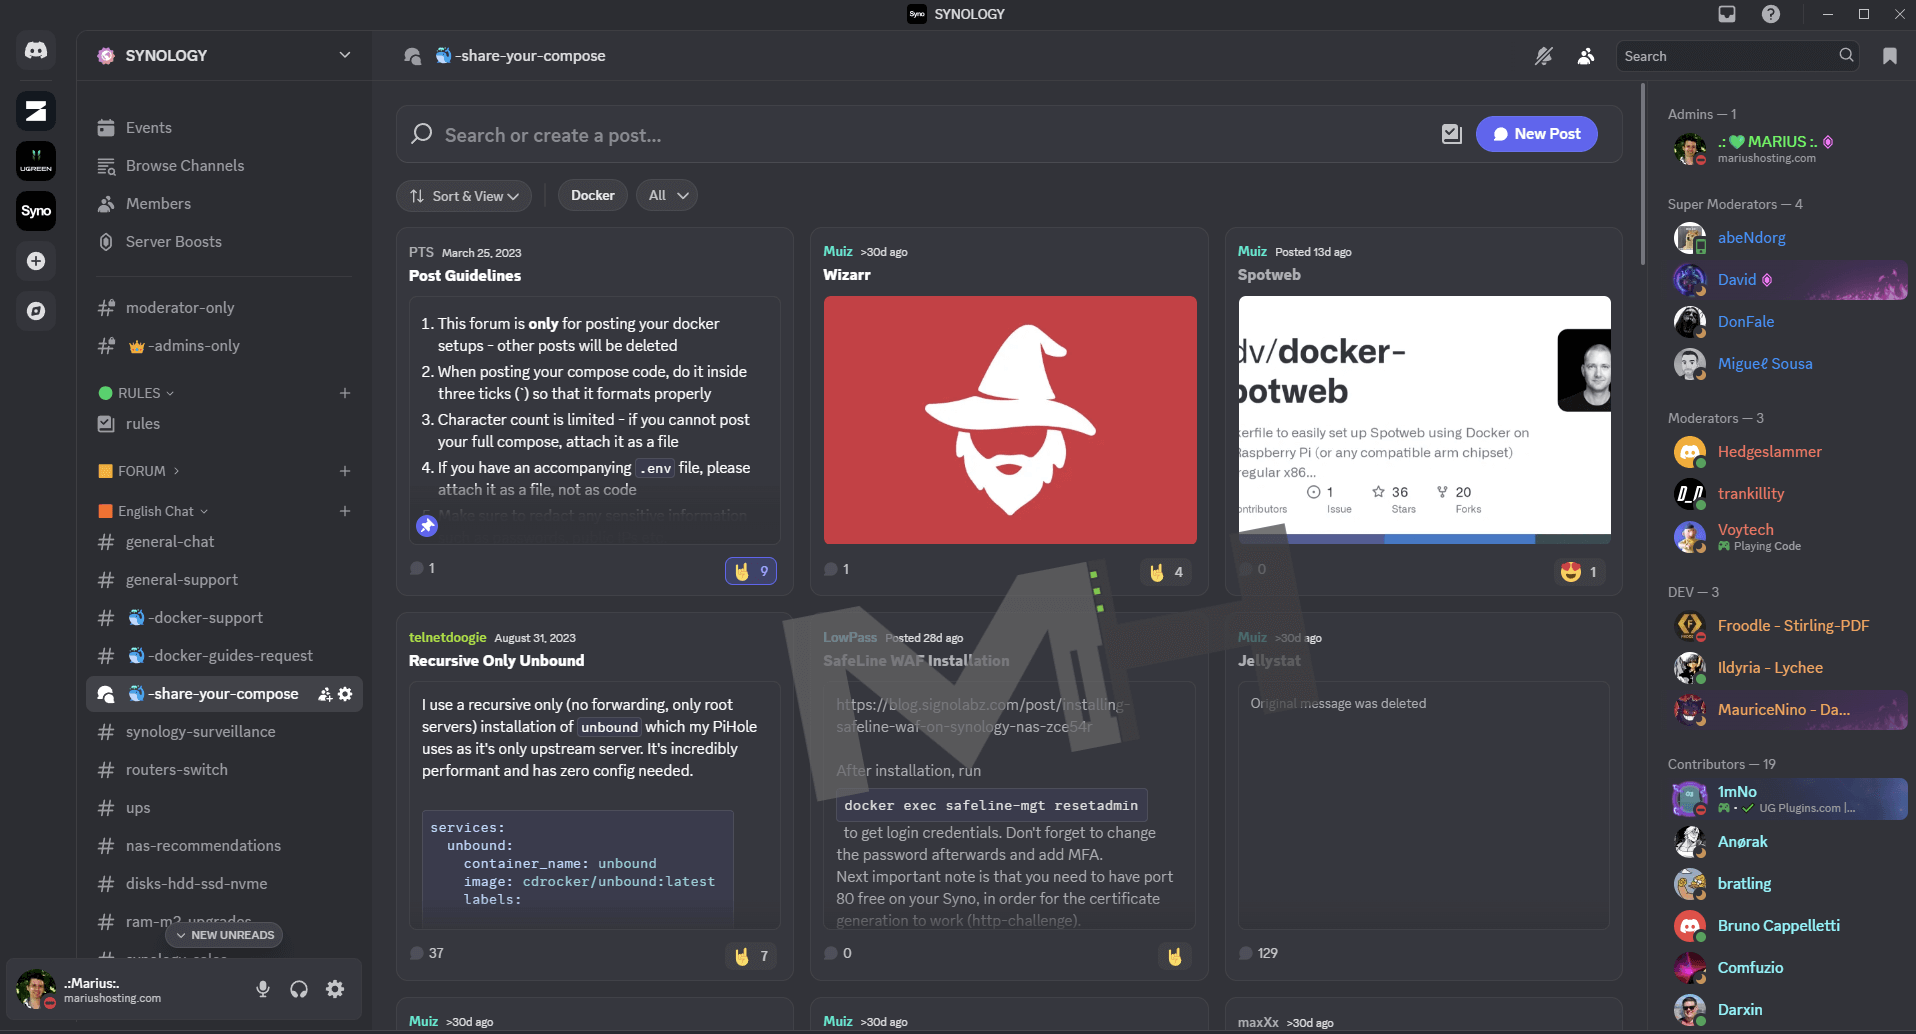The image size is (1916, 1034).
Task: Create channel in English Chat category
Action: pos(345,511)
